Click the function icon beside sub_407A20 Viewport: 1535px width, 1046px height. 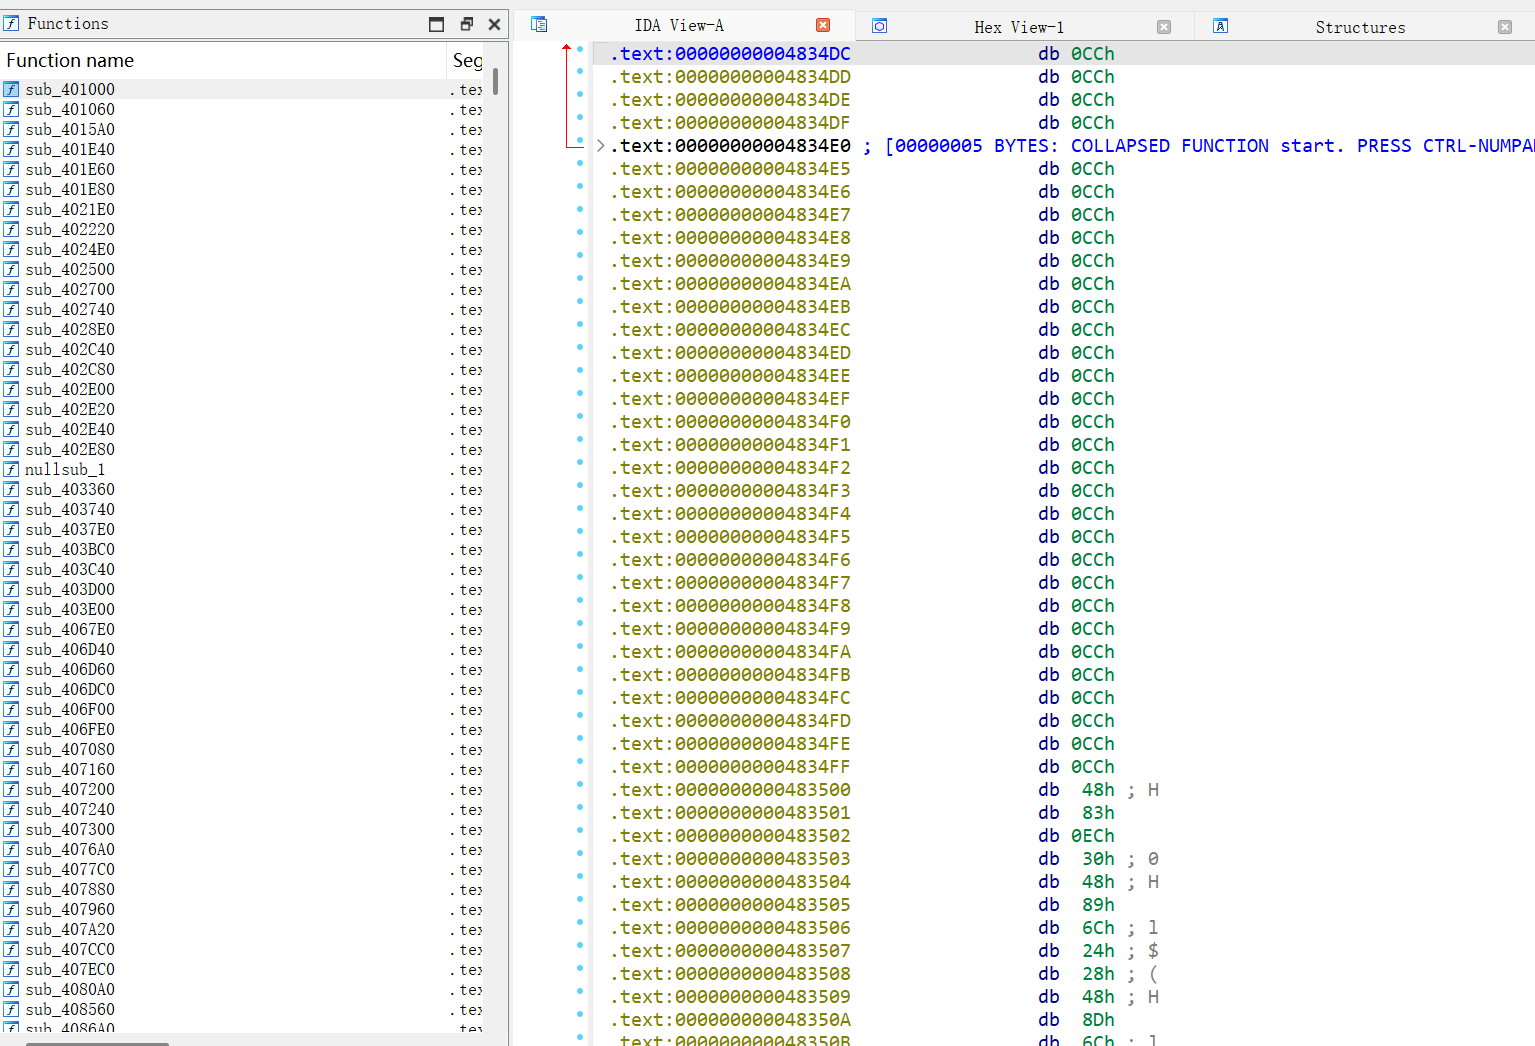(x=11, y=929)
